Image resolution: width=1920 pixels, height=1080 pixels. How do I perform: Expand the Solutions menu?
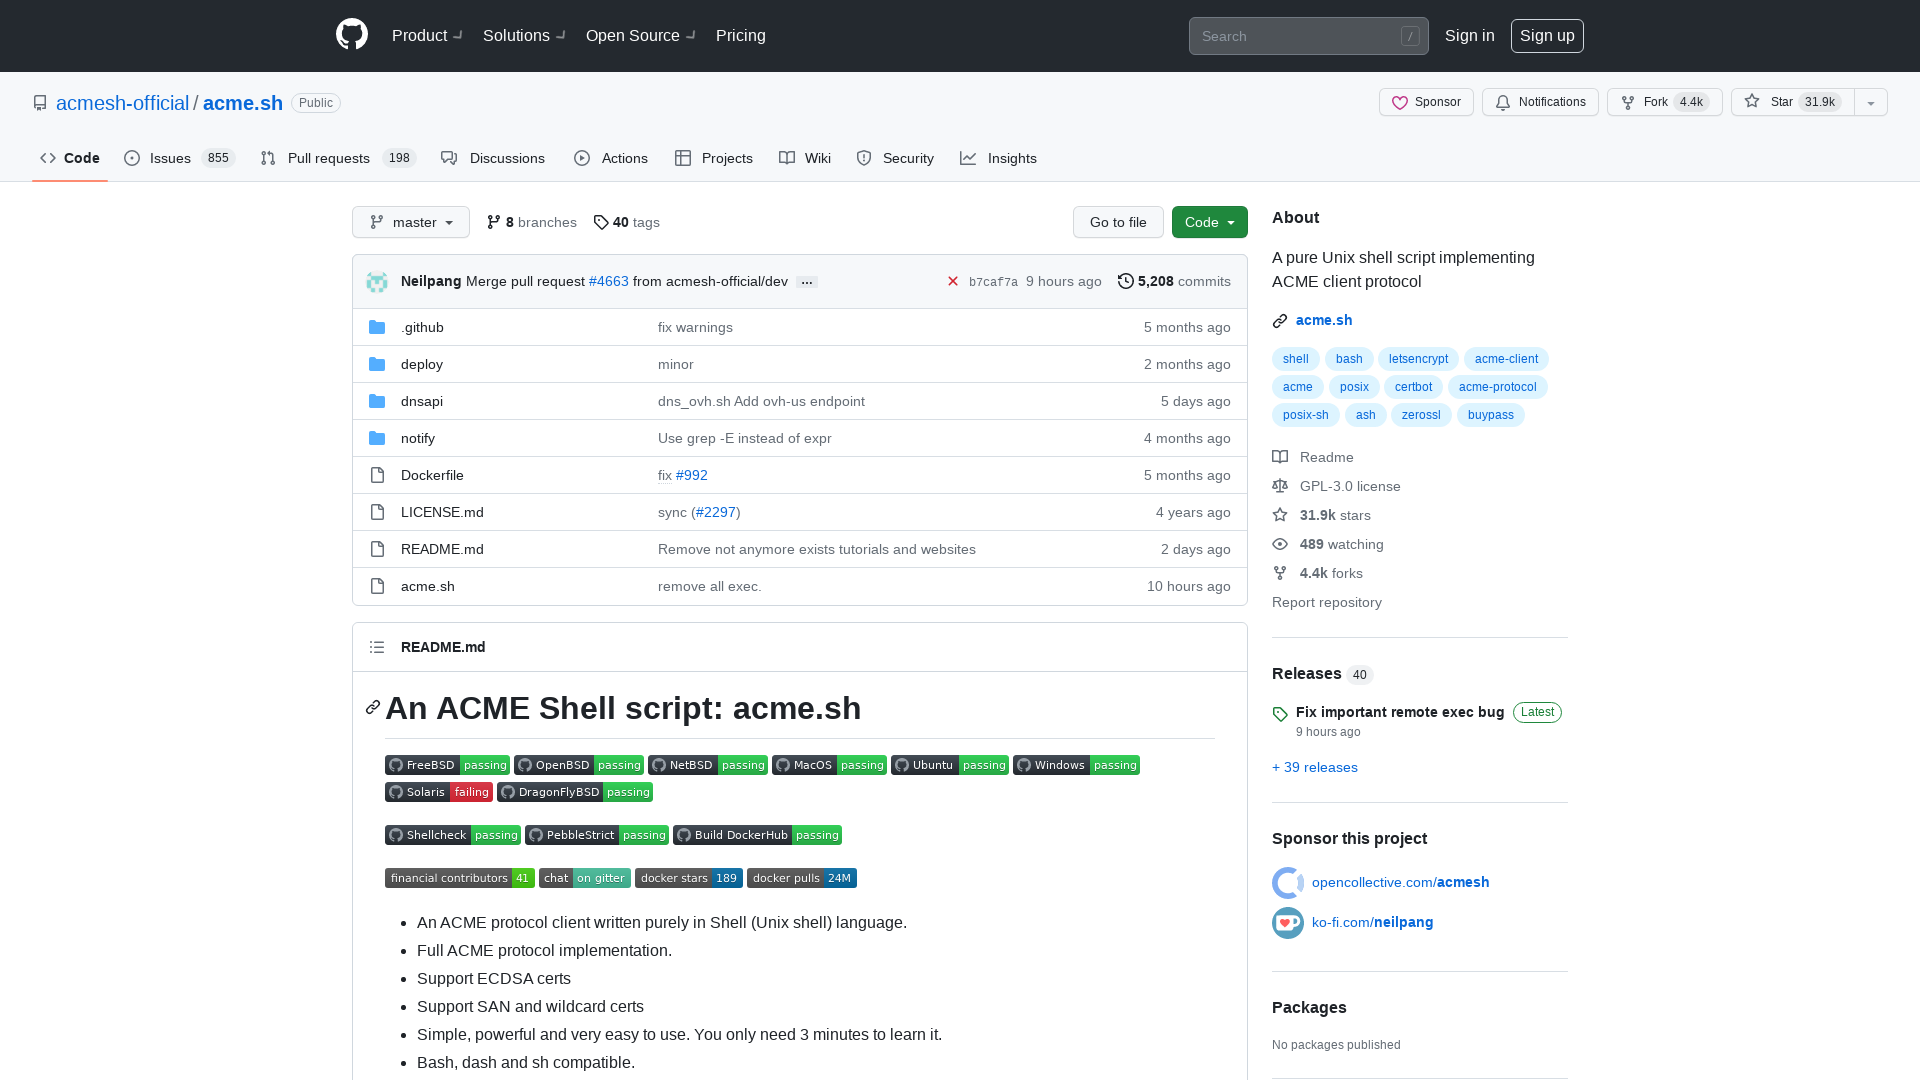pyautogui.click(x=524, y=36)
